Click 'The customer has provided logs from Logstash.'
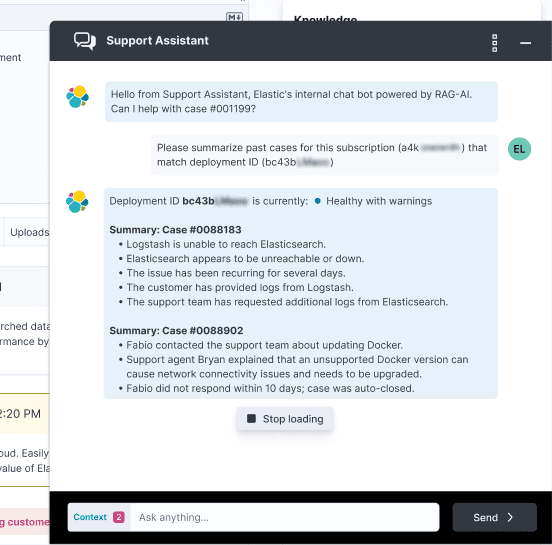This screenshot has width=552, height=545. click(240, 288)
